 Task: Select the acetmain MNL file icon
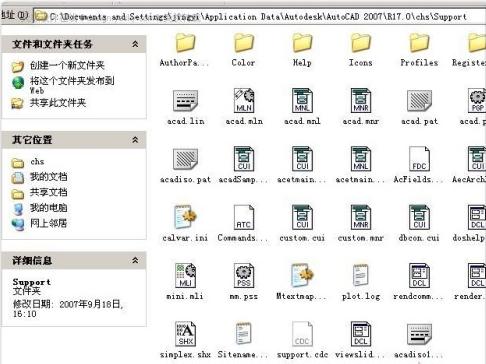coord(361,159)
